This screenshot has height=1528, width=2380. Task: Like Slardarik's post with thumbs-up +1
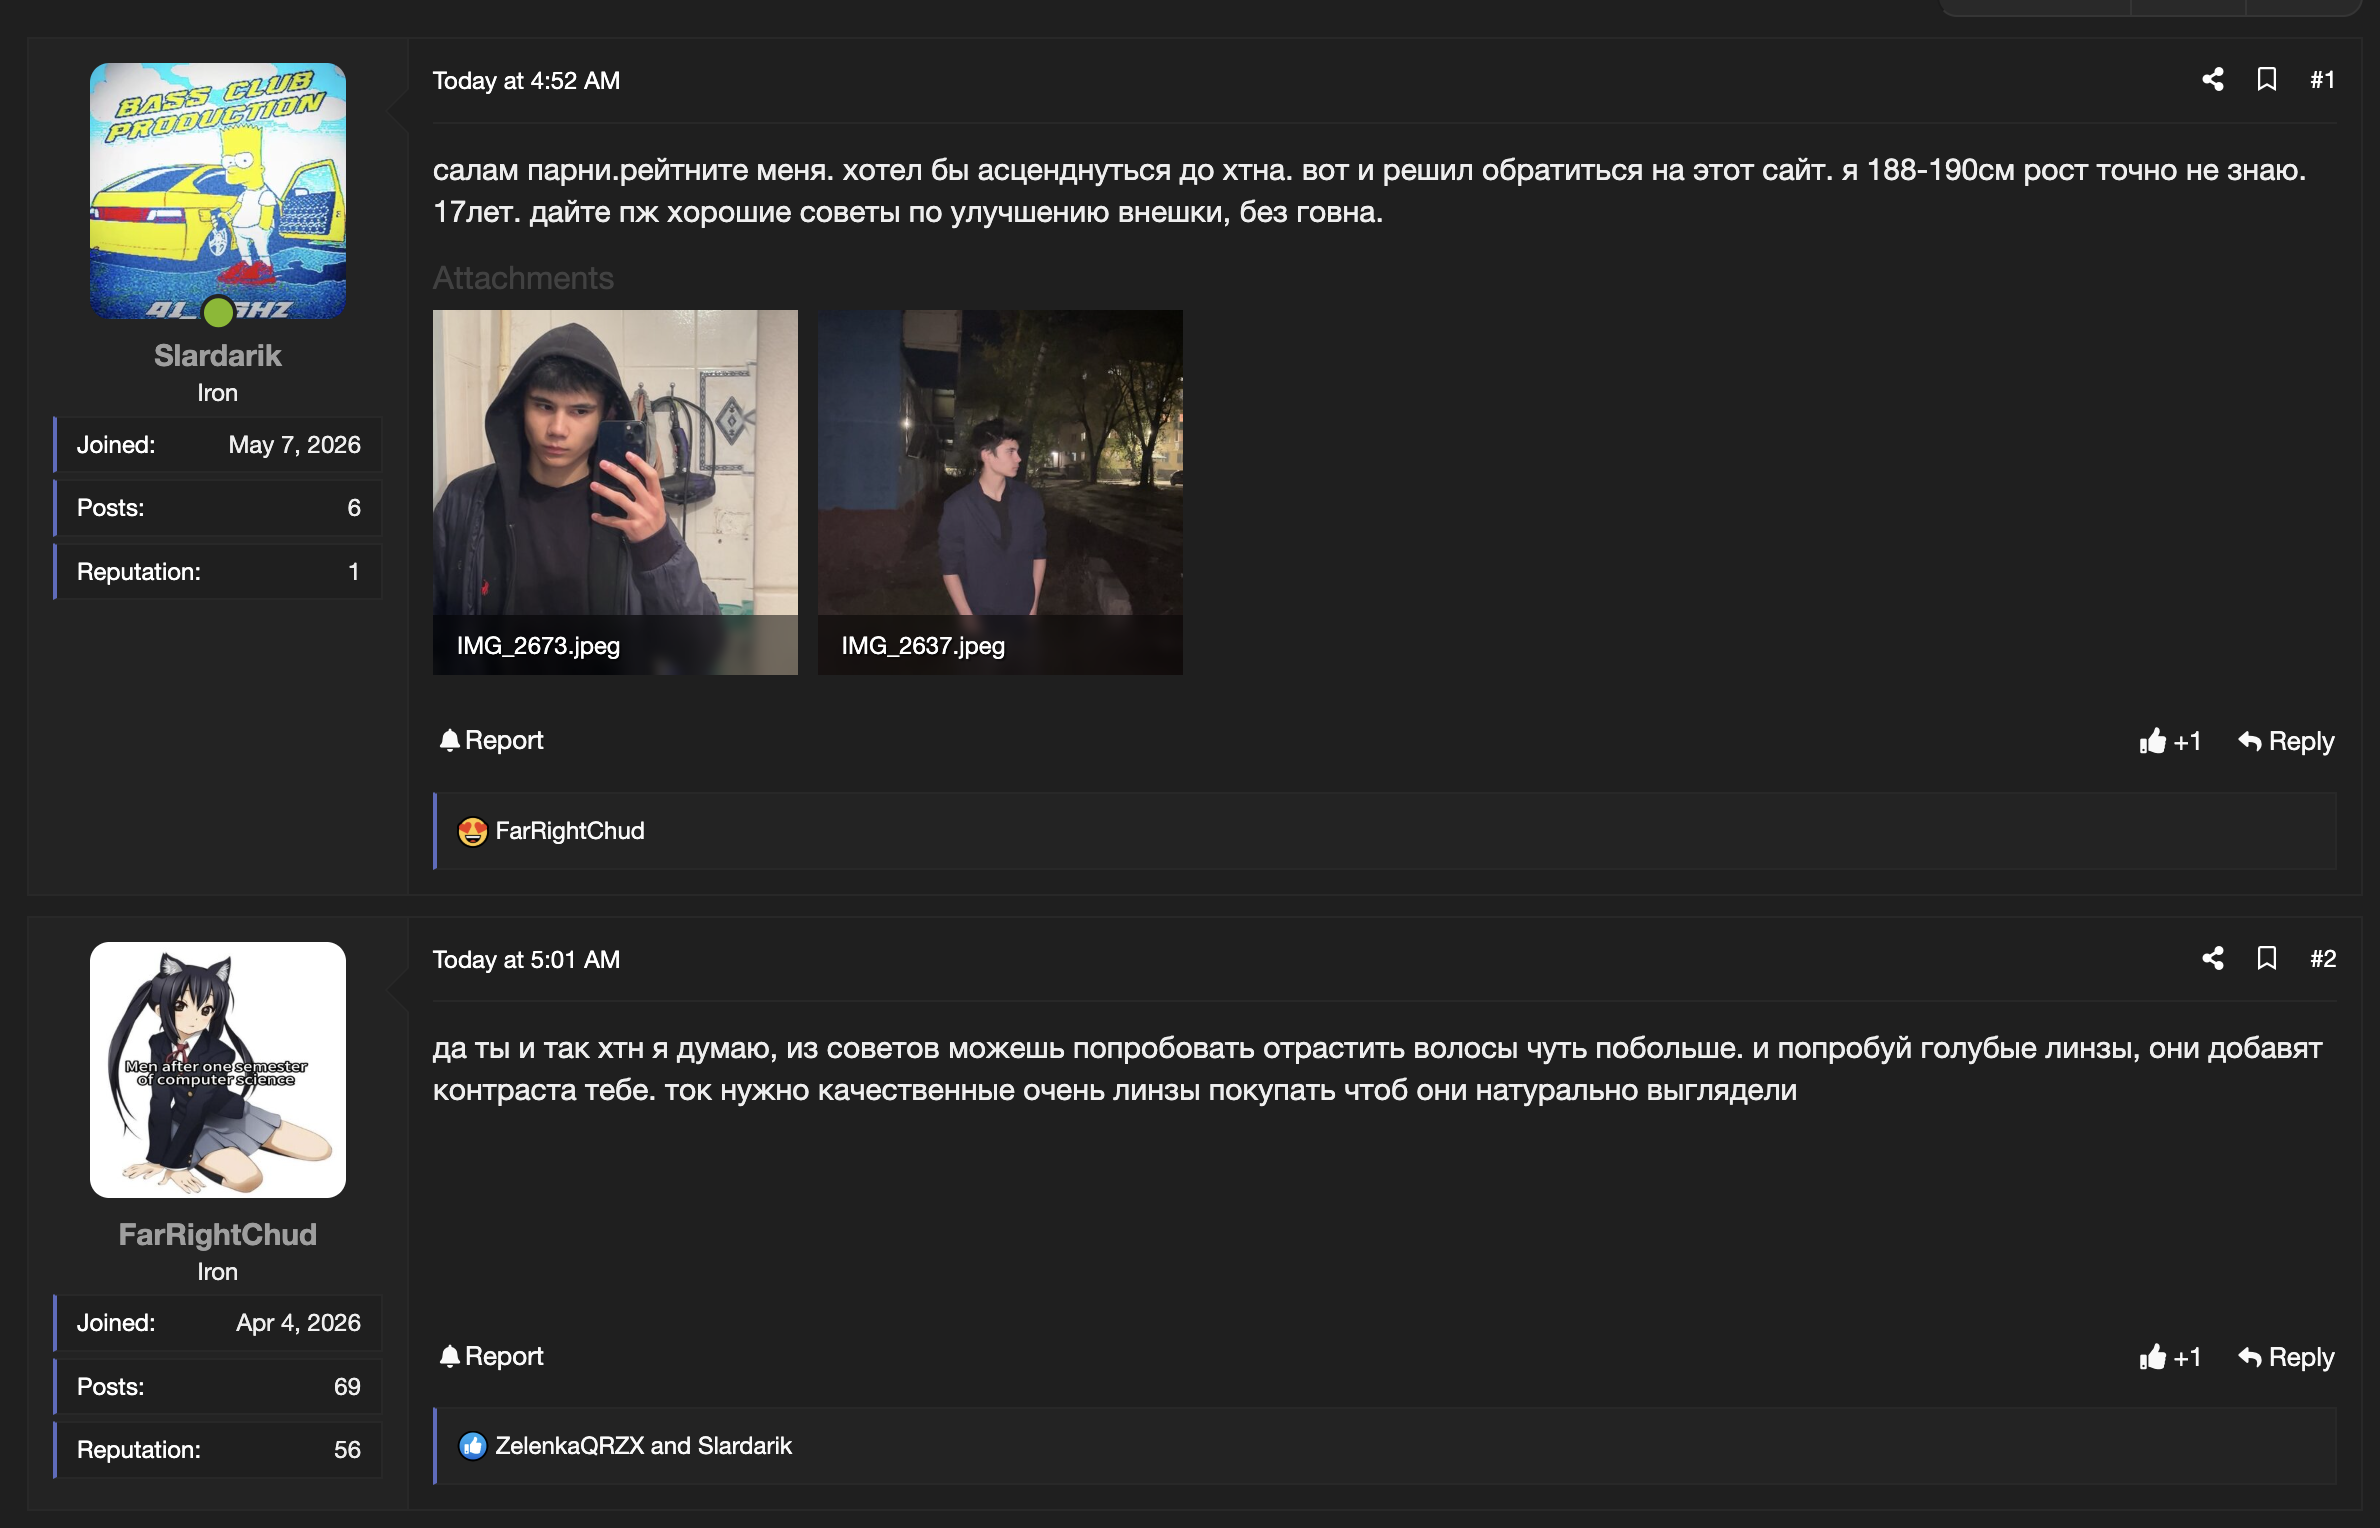pyautogui.click(x=2170, y=741)
